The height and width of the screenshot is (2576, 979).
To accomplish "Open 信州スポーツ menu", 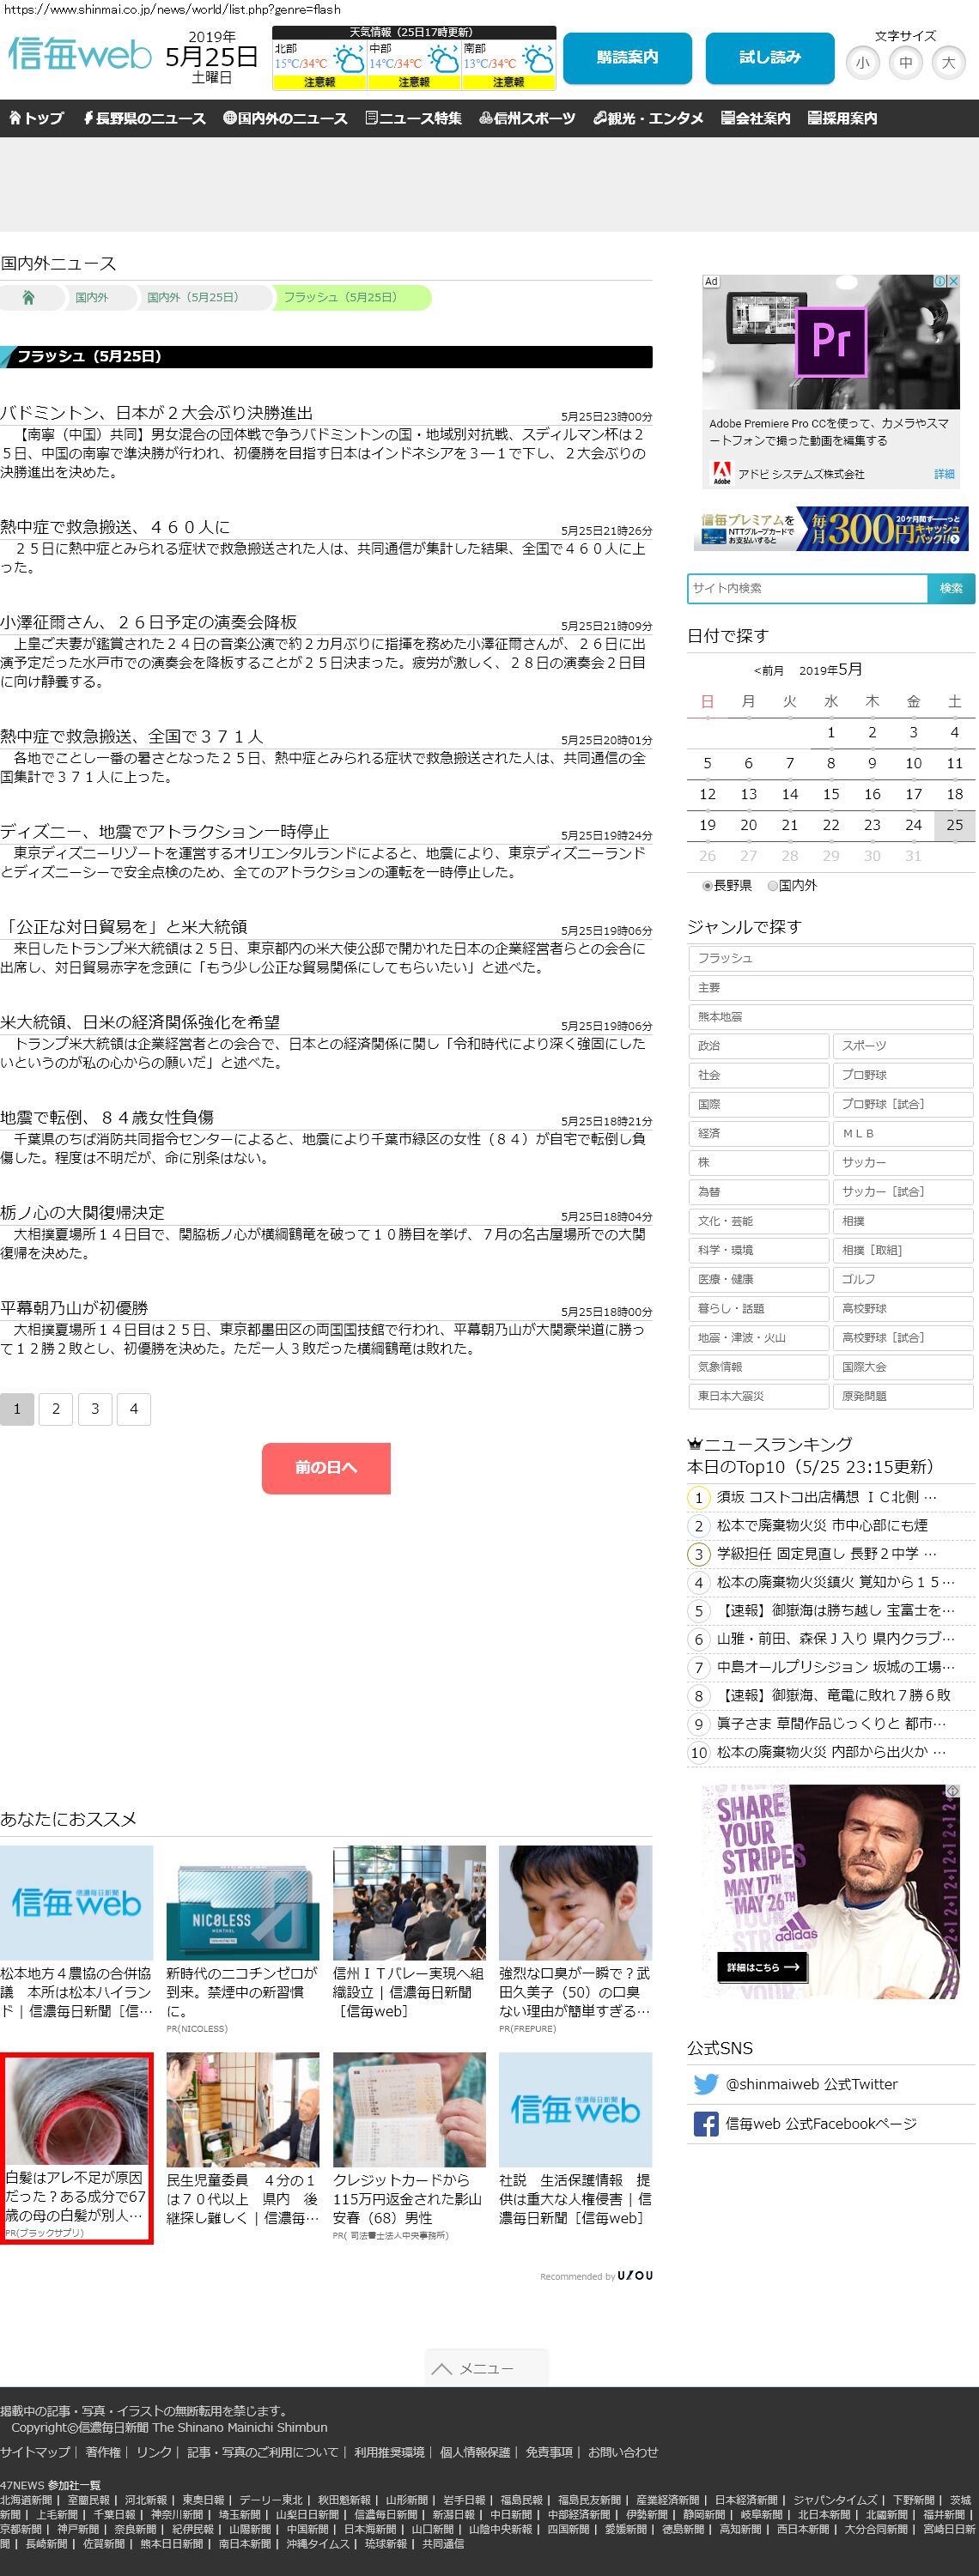I will (527, 118).
